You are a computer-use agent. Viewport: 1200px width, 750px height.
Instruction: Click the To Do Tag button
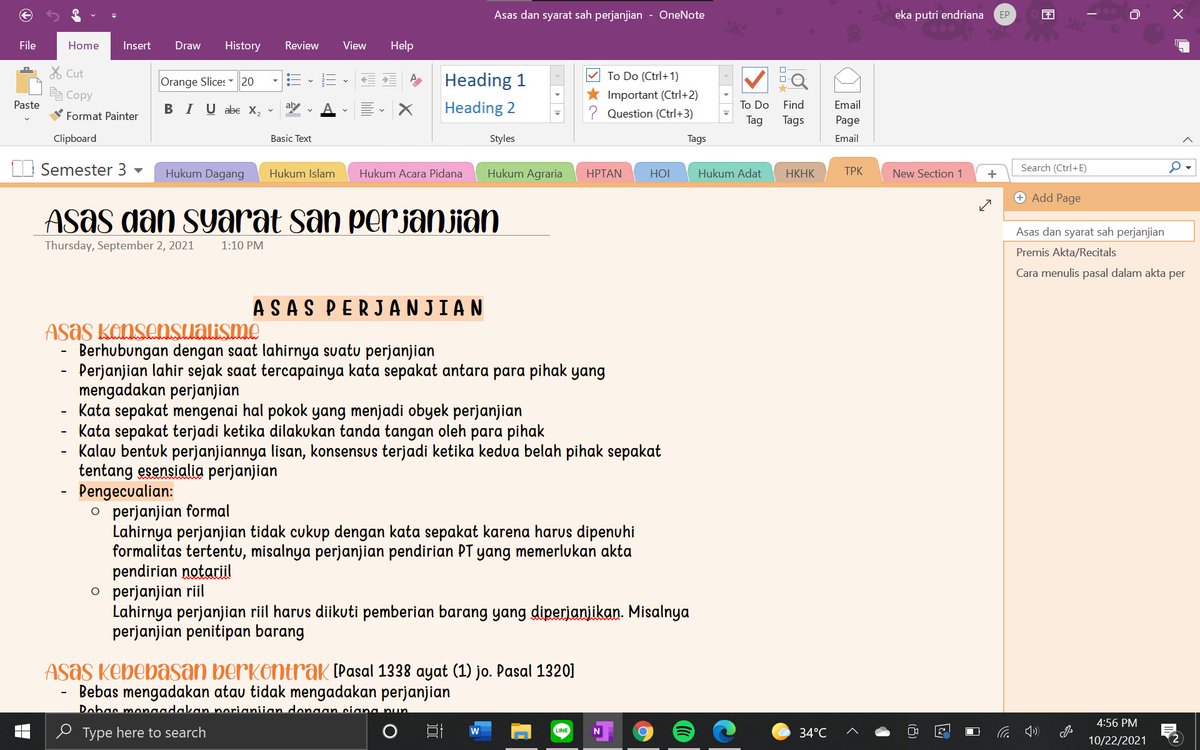pos(754,97)
